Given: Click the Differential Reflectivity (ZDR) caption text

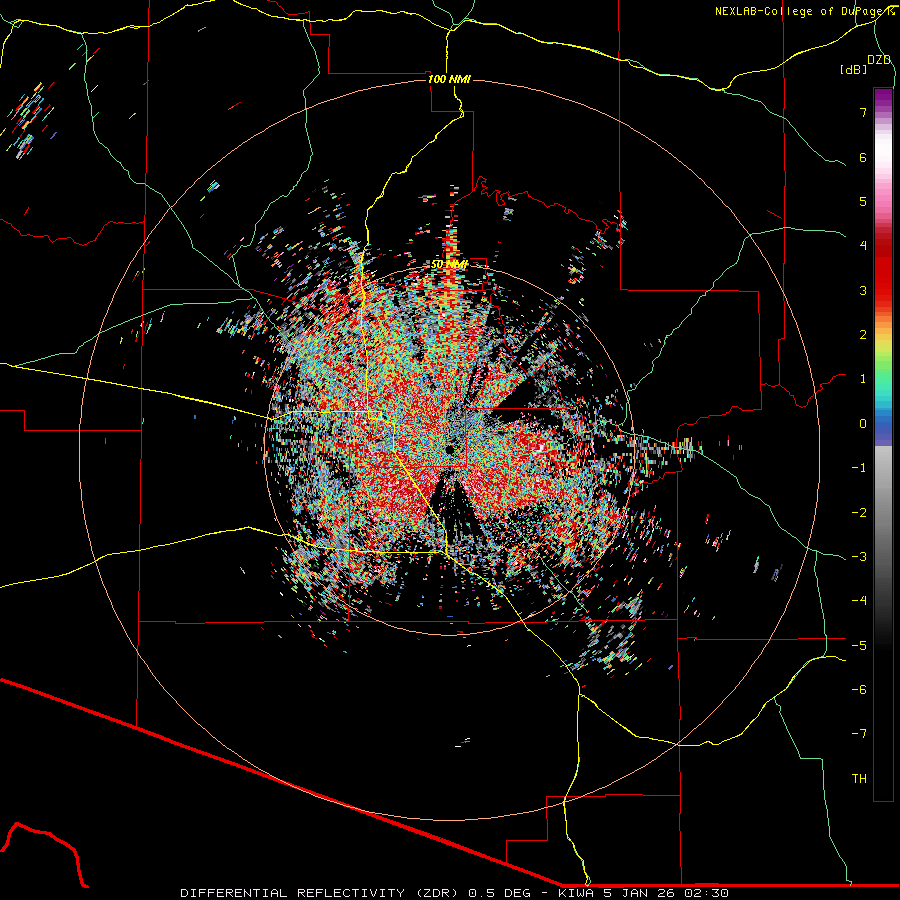Looking at the screenshot, I should (x=321, y=893).
